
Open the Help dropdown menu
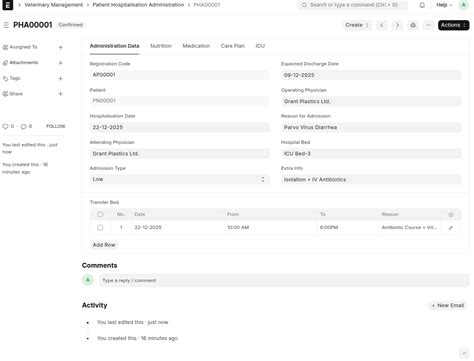coord(444,5)
